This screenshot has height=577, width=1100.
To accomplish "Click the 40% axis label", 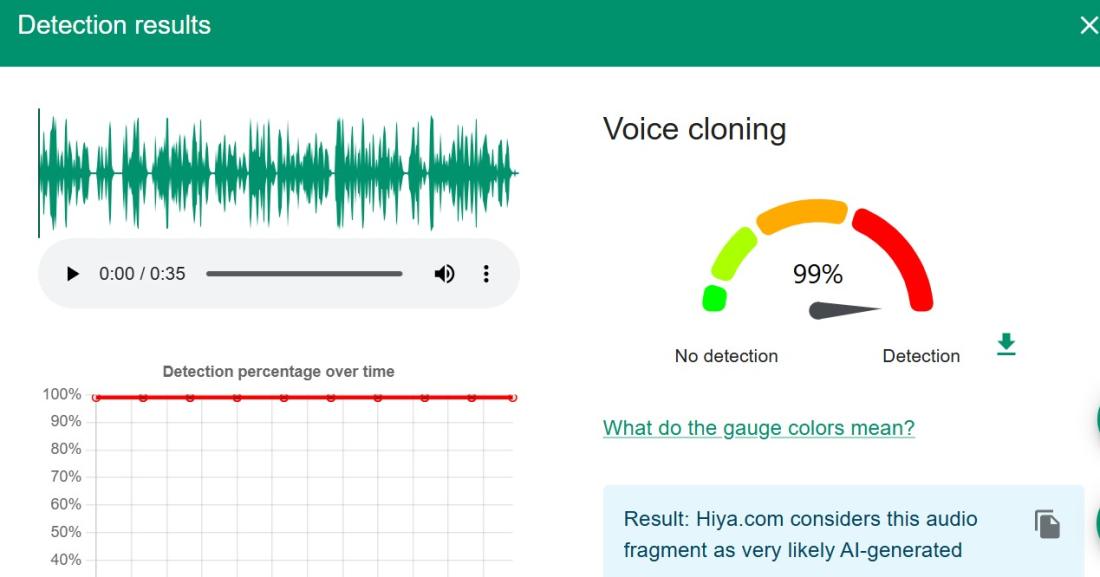I will click(65, 559).
